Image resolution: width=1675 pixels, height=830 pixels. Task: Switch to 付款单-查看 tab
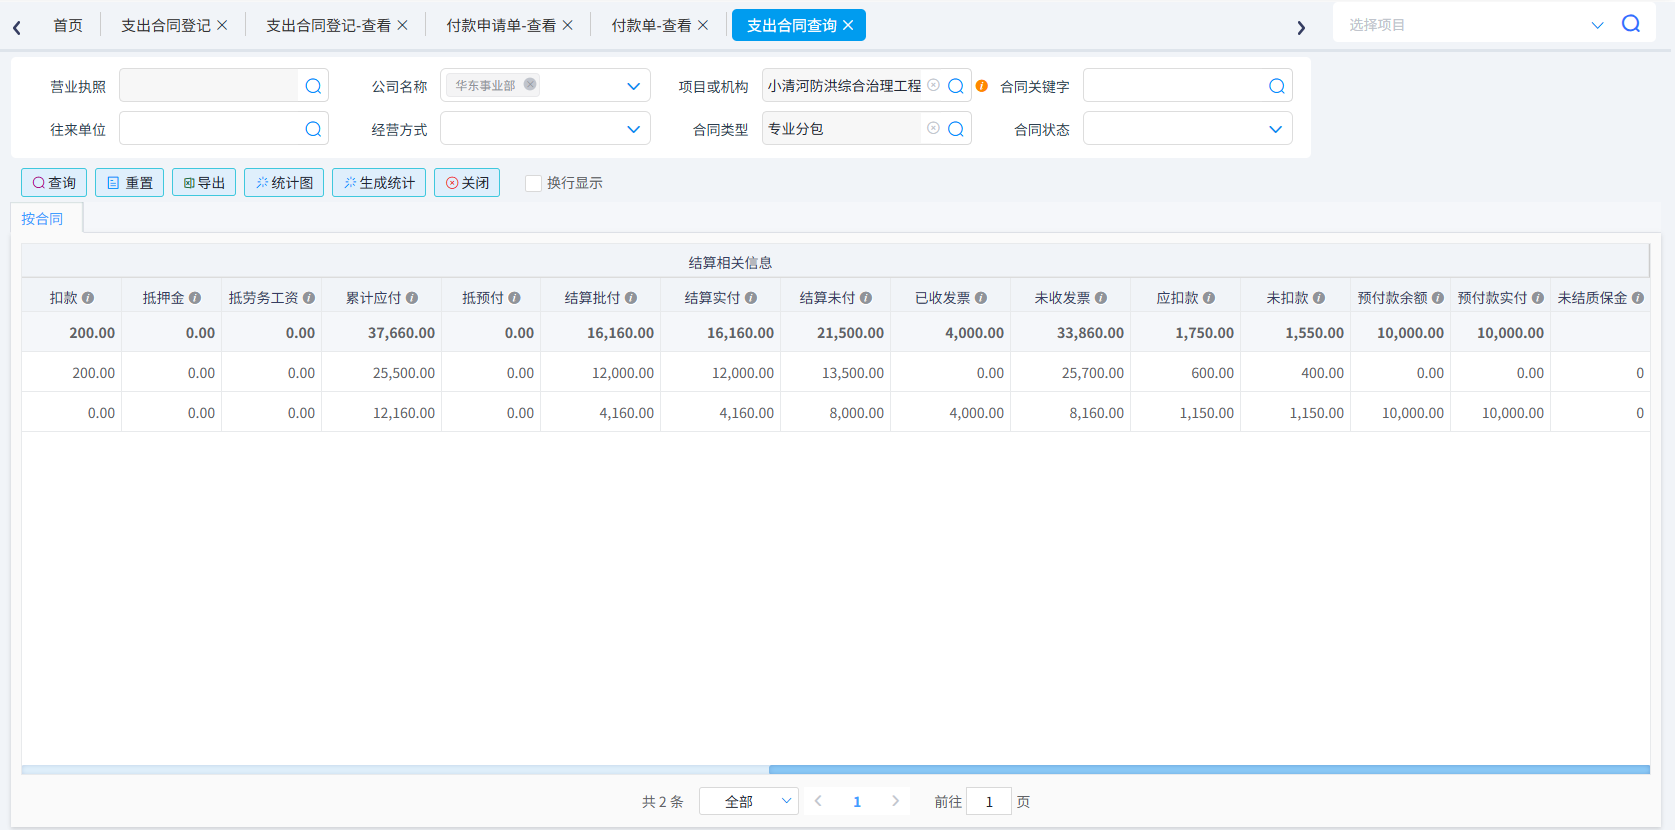click(651, 25)
